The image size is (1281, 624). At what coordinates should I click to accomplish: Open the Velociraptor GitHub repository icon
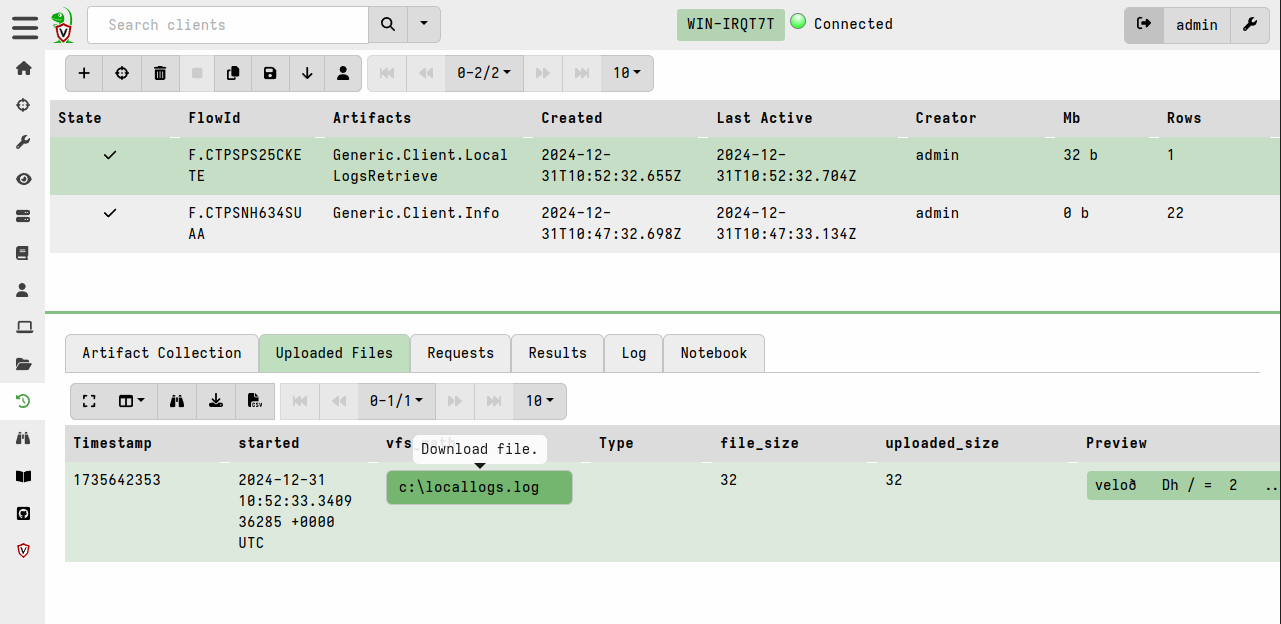[x=23, y=513]
